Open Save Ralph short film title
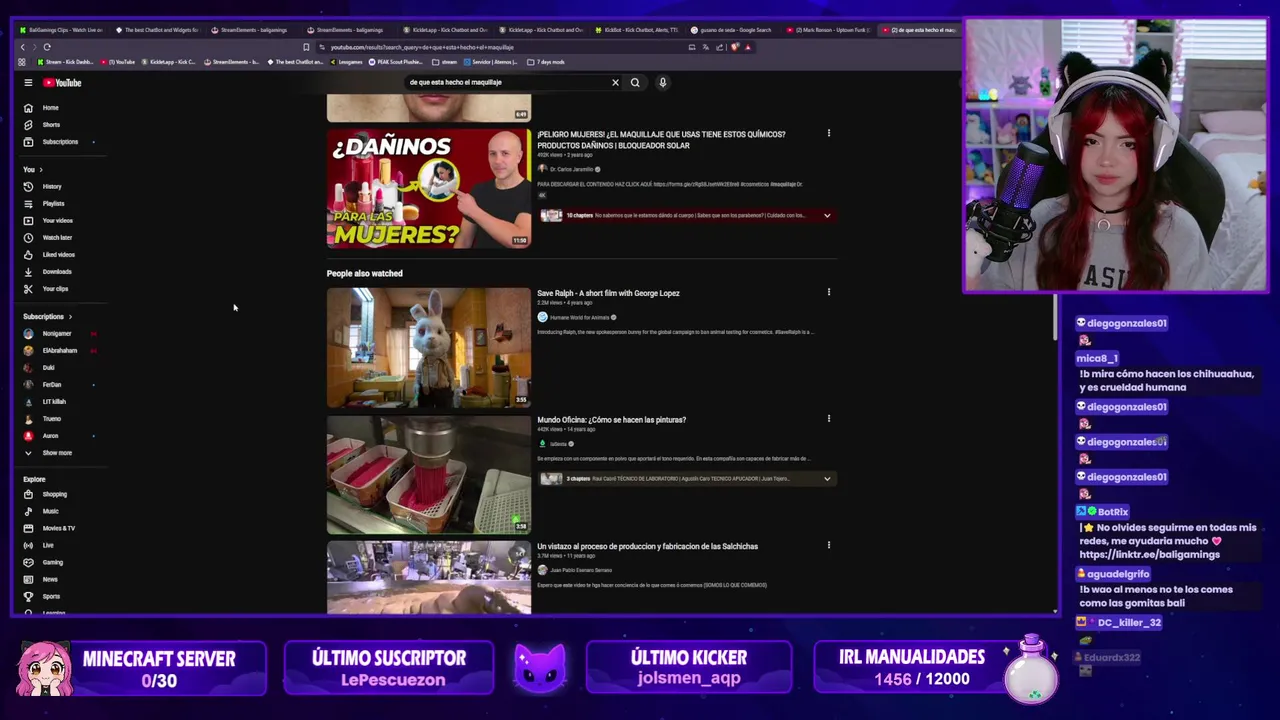 point(608,293)
